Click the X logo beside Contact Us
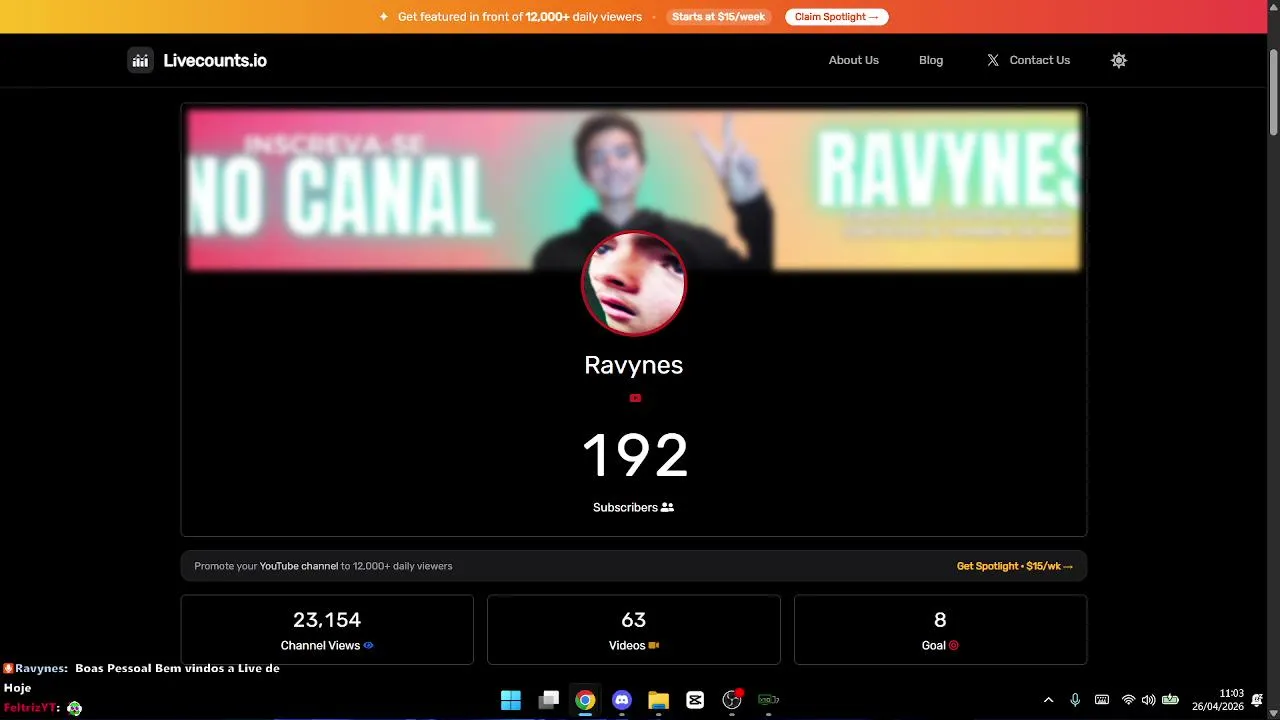Viewport: 1280px width, 720px height. 993,60
